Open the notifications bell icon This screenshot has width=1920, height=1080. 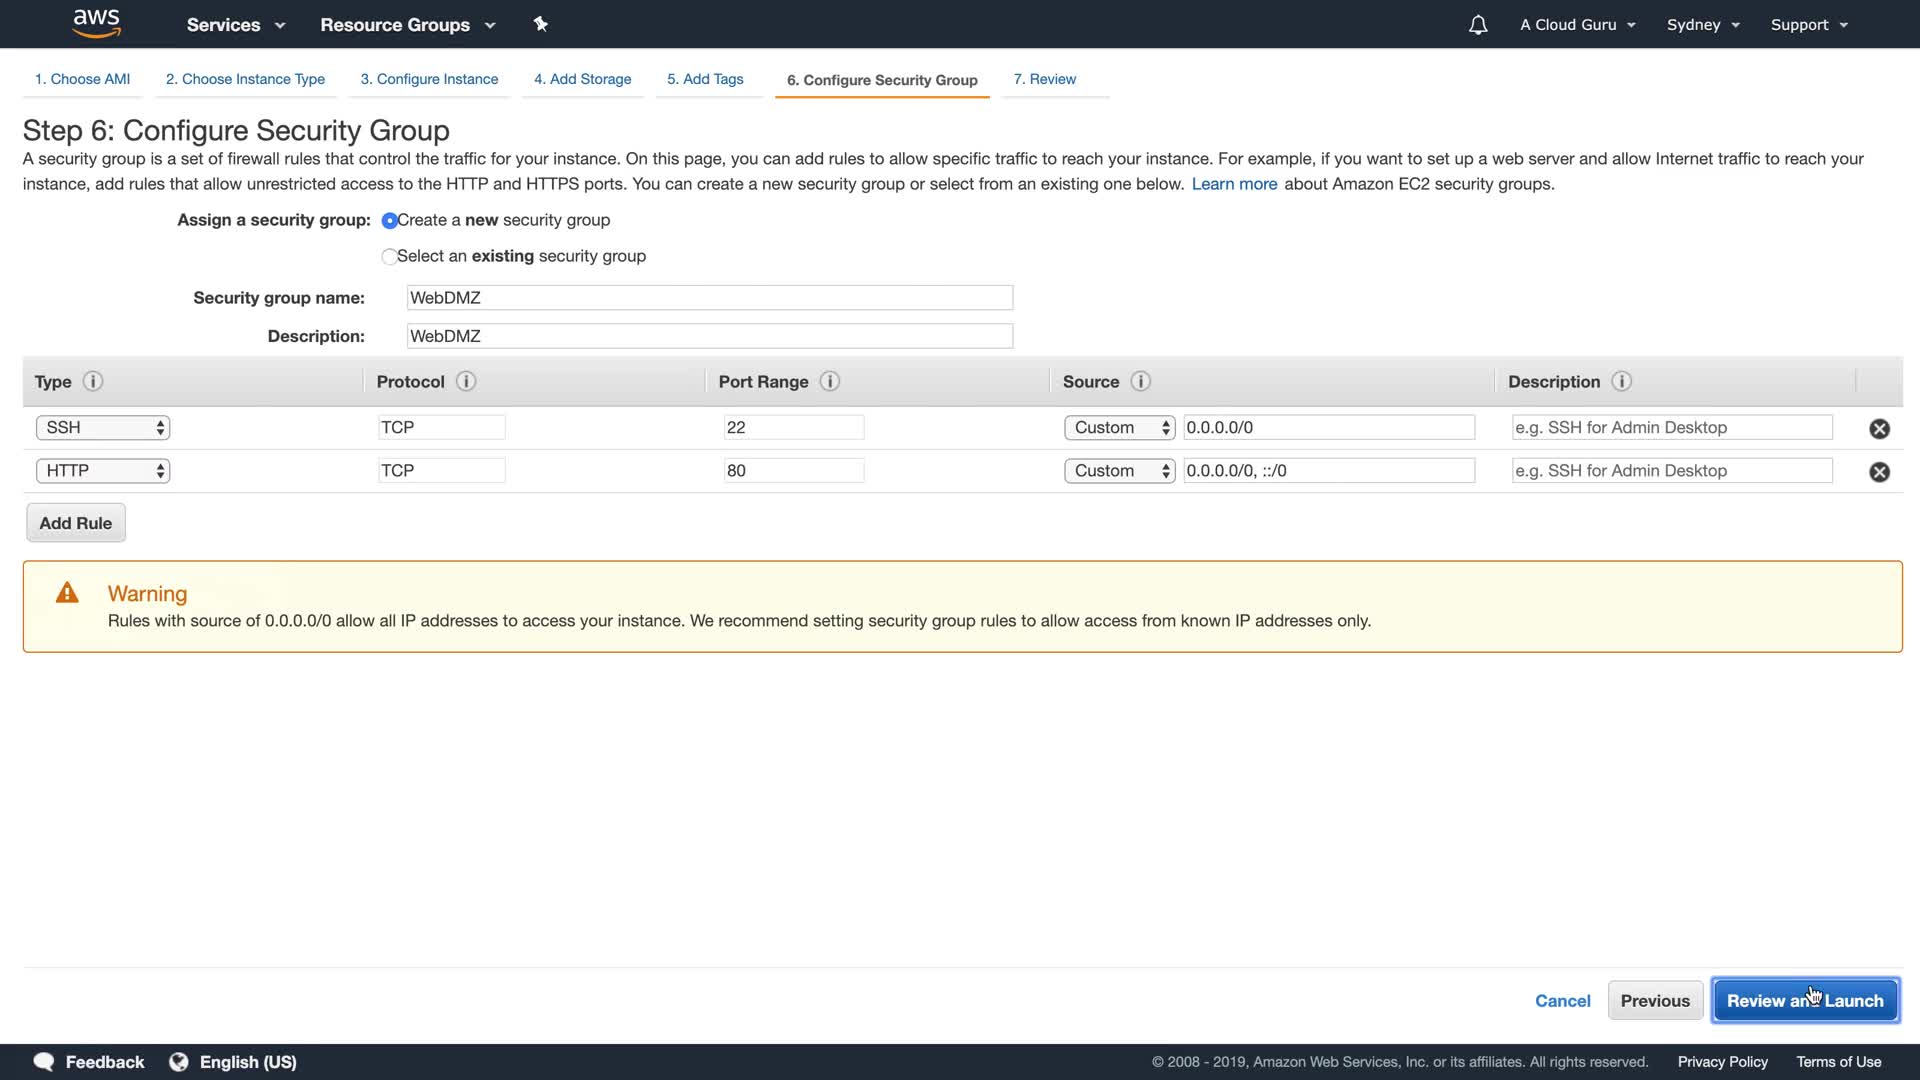(x=1478, y=25)
